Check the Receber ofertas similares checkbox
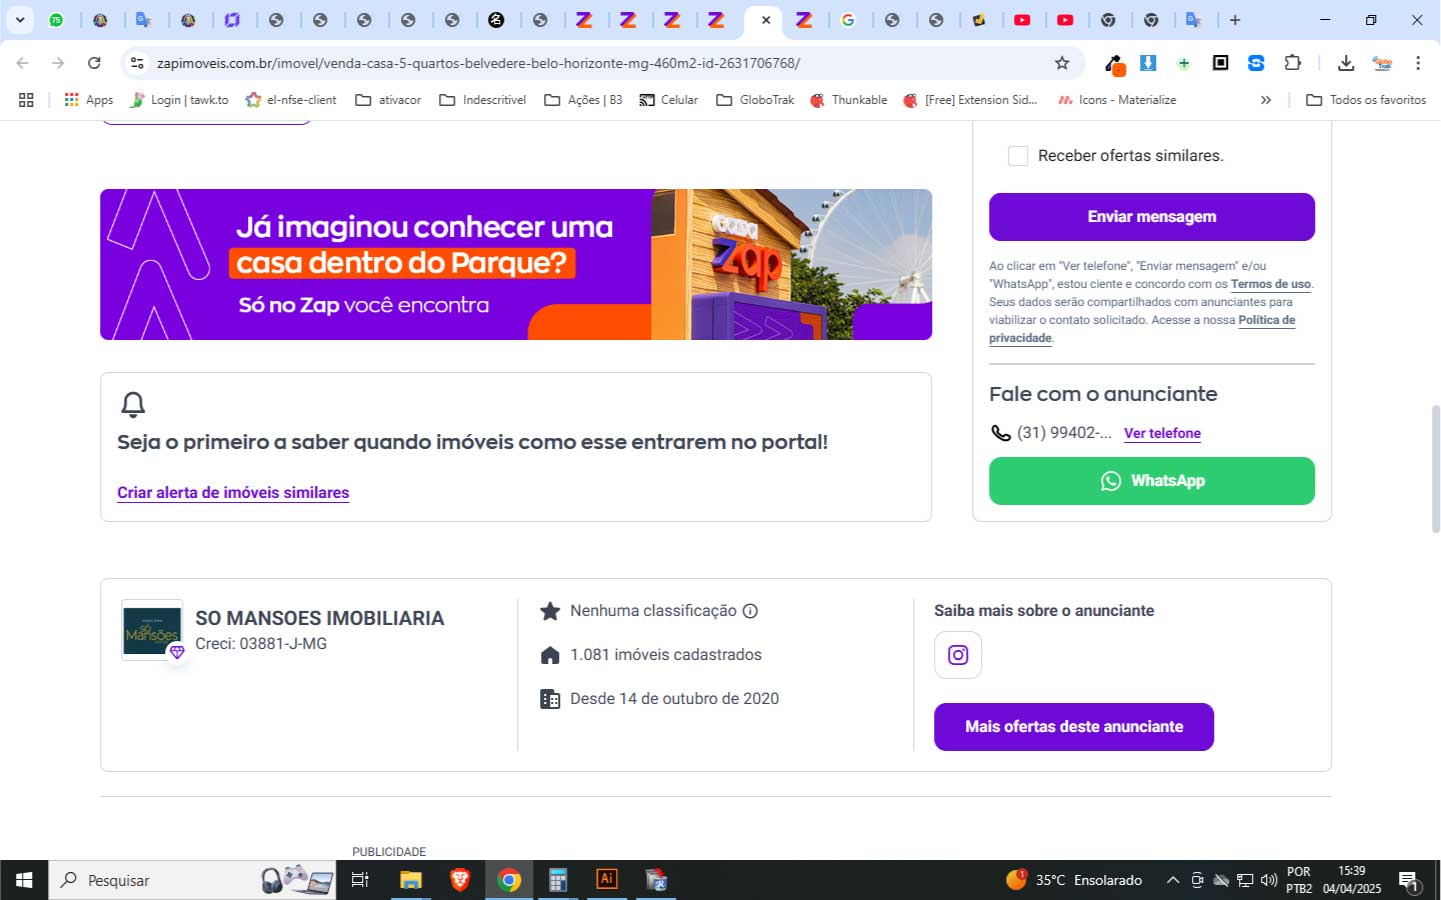This screenshot has height=900, width=1441. (x=1018, y=155)
